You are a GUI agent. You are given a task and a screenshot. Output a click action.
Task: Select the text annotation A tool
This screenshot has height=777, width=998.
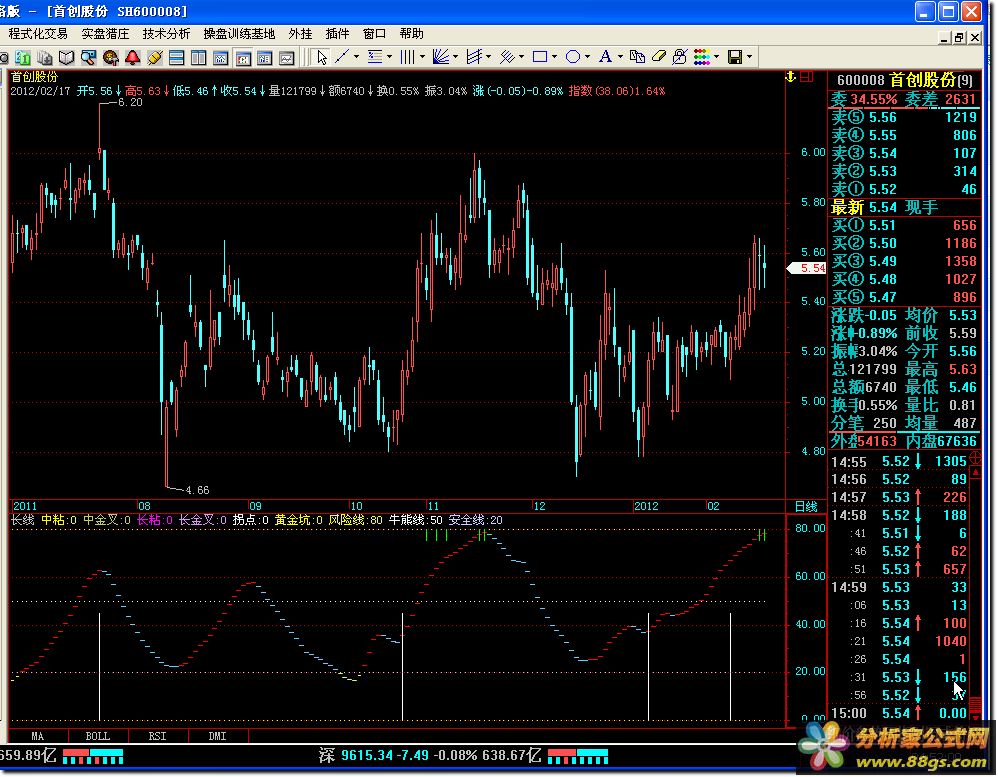[605, 57]
